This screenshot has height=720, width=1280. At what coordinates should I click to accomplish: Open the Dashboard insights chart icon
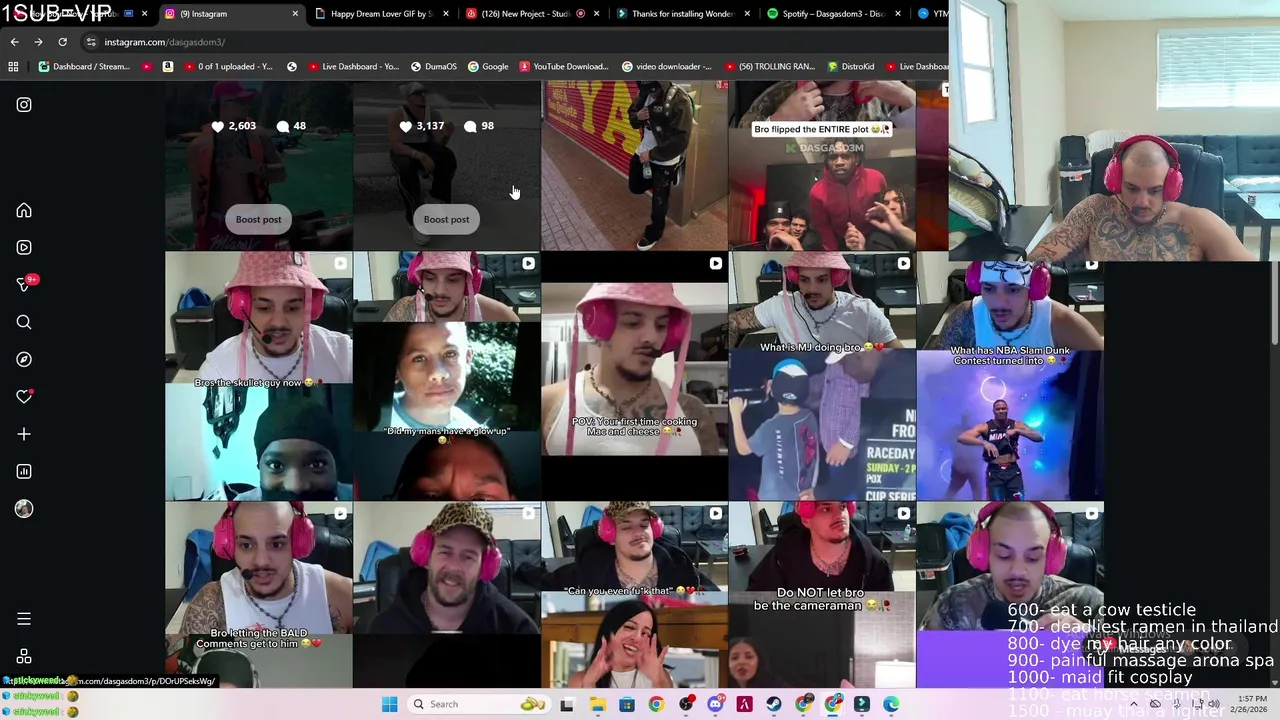point(24,471)
